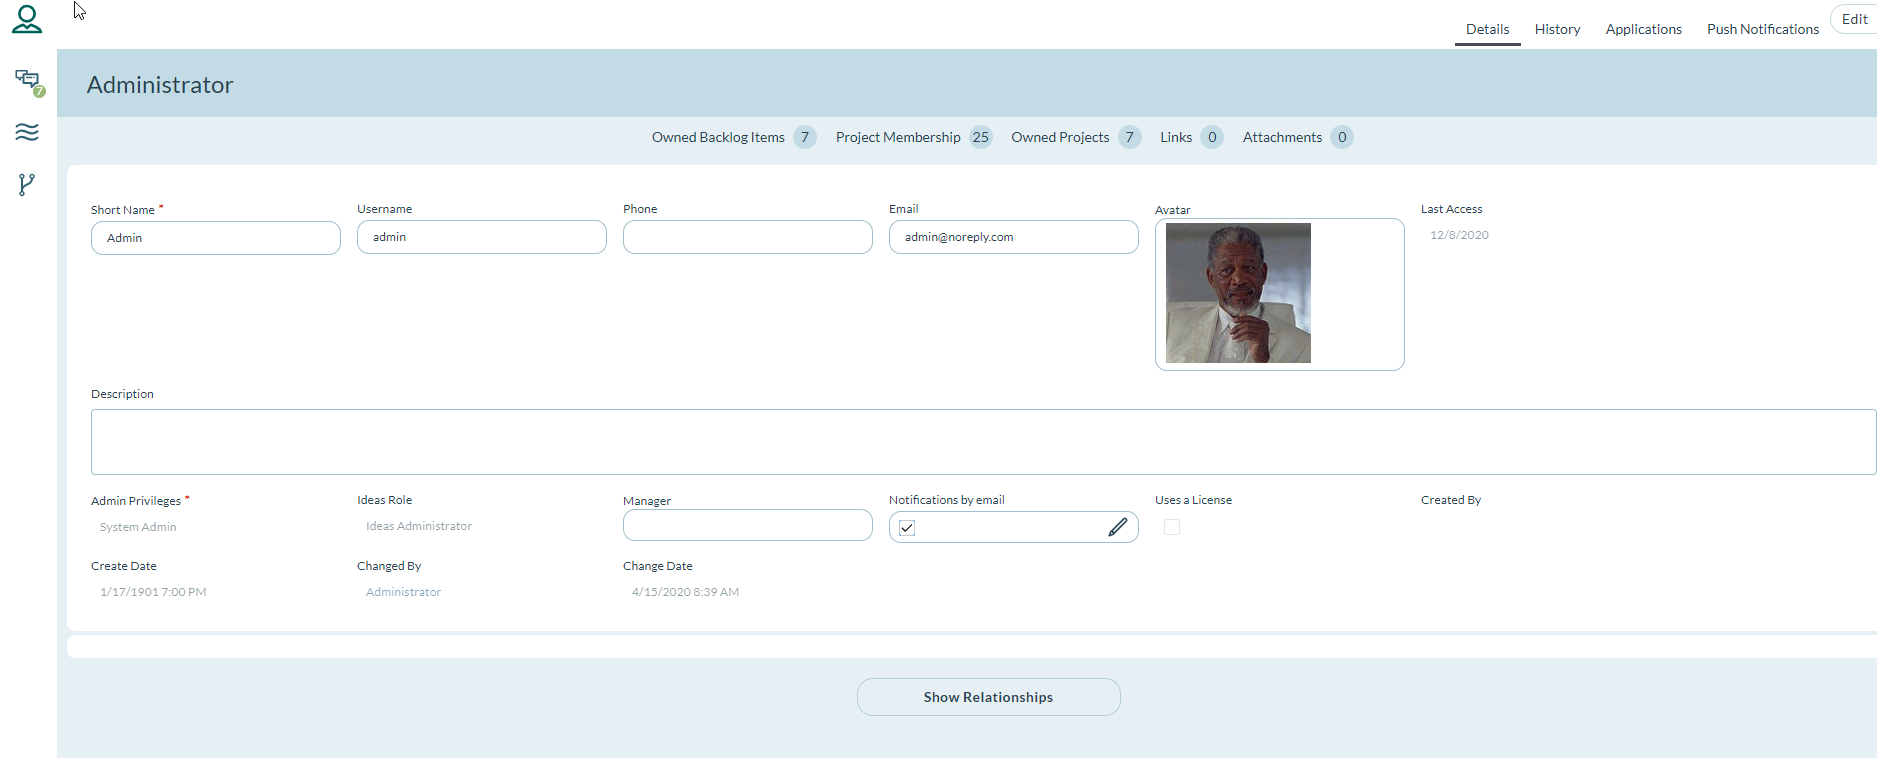Switch to the Details tab
1877x758 pixels.
point(1487,29)
